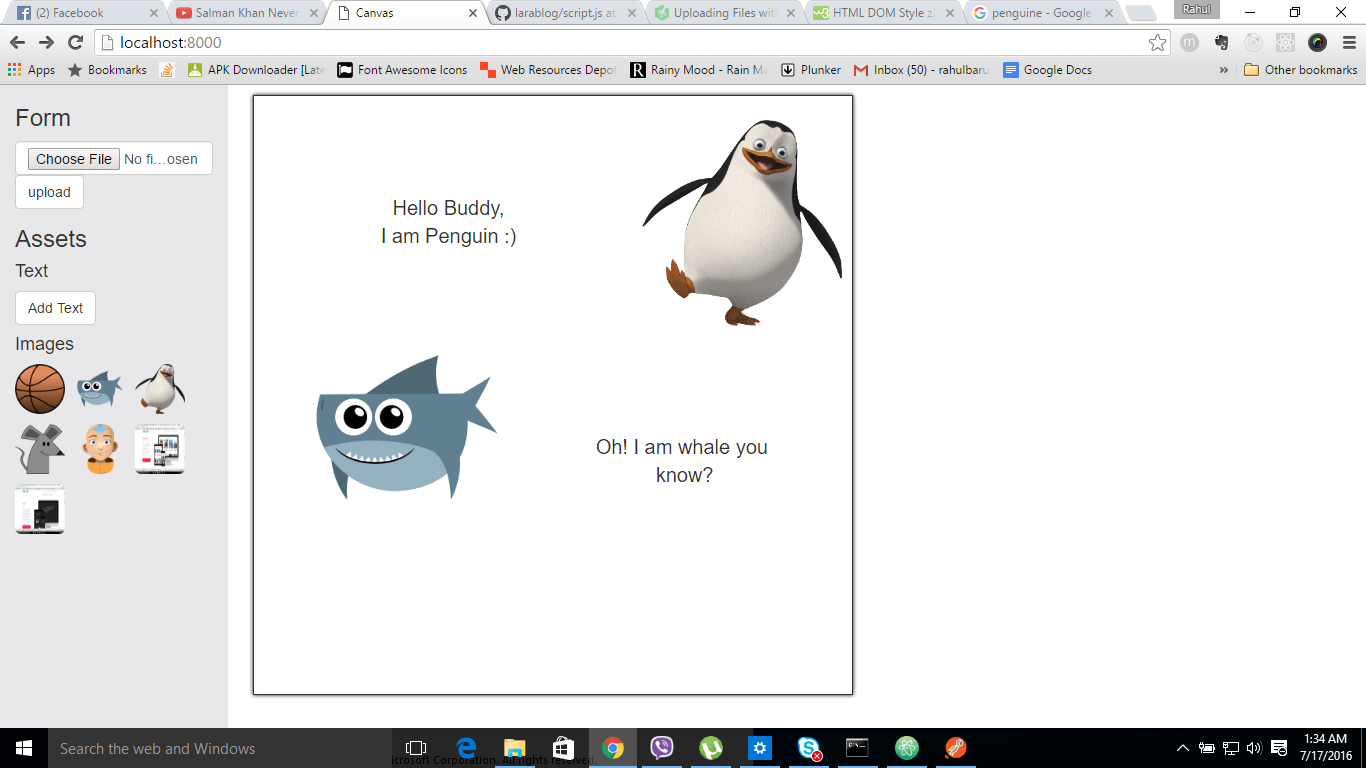Open the Plunker bookmark
The width and height of the screenshot is (1366, 768).
point(811,70)
